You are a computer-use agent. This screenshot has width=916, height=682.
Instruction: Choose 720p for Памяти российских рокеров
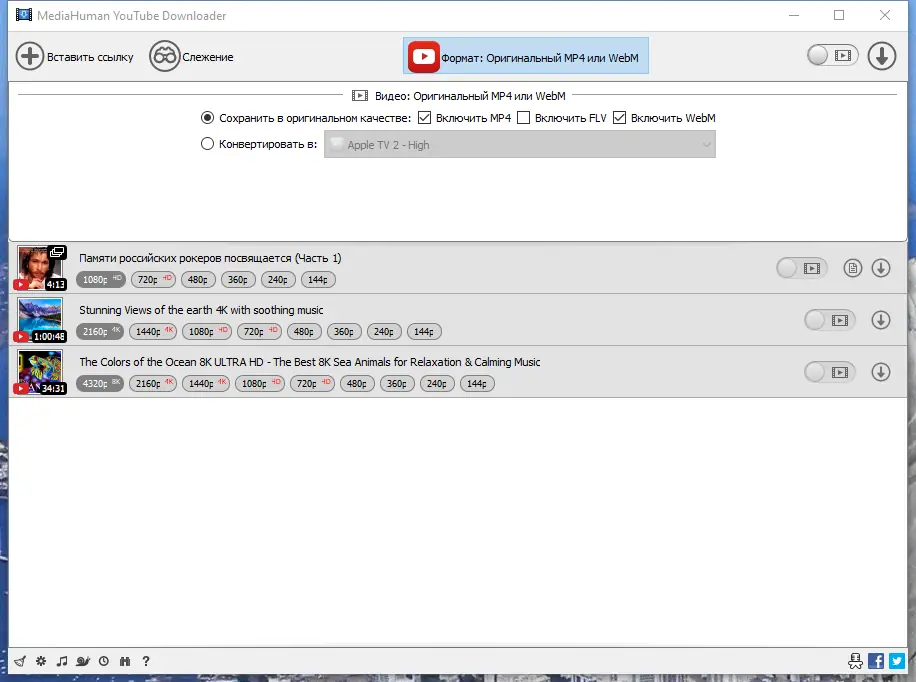point(153,280)
